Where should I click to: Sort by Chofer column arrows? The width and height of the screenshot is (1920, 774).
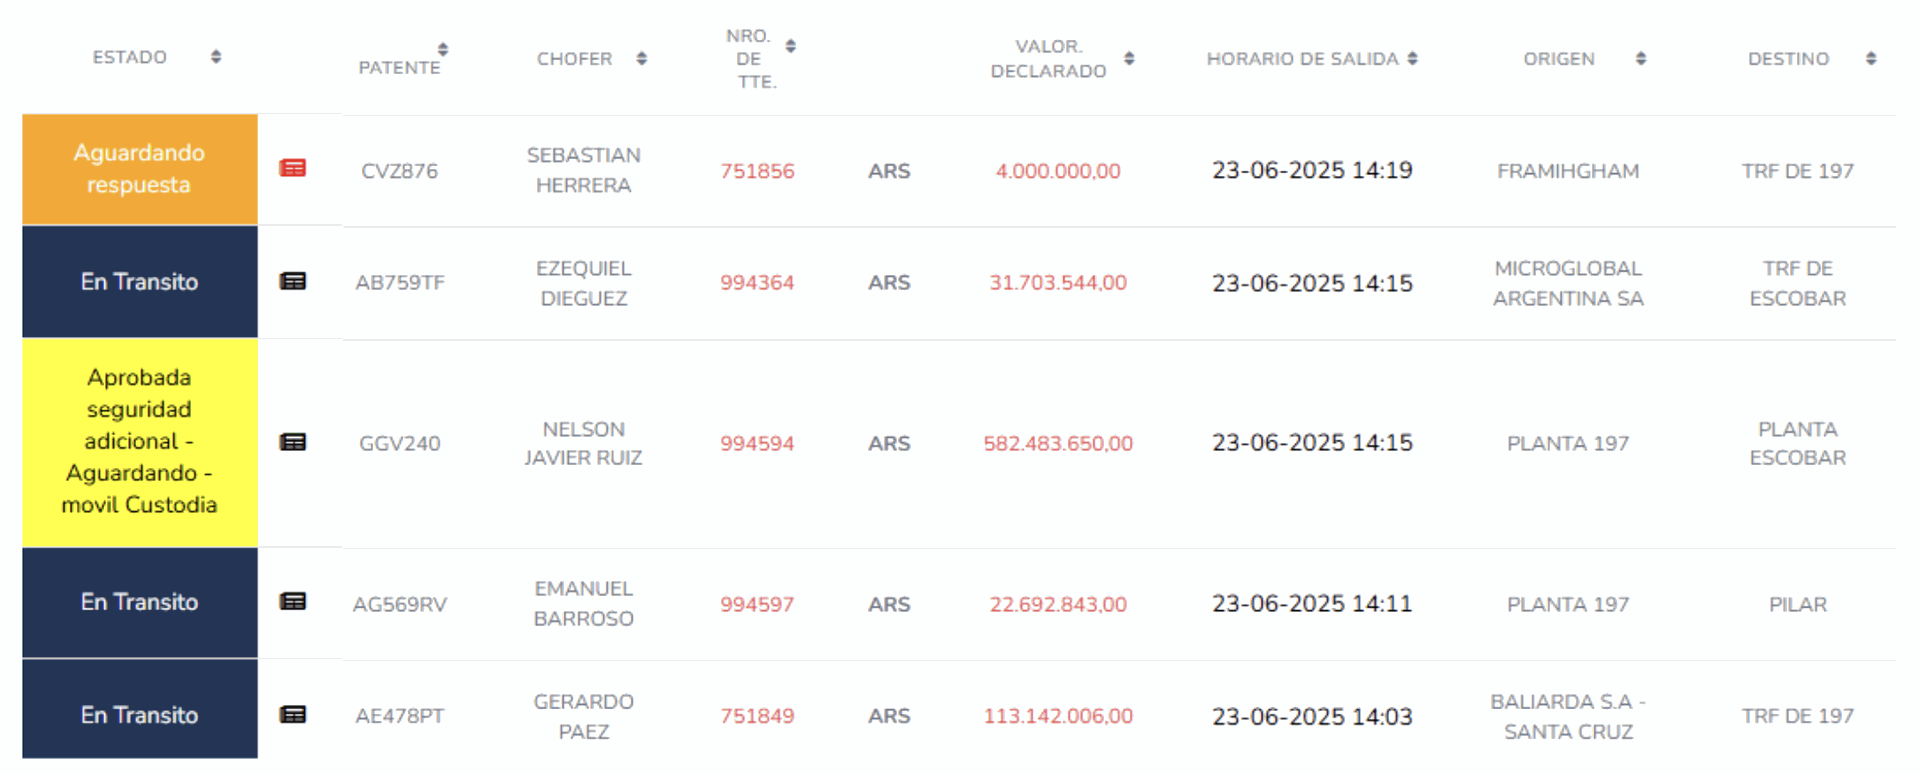[x=642, y=59]
